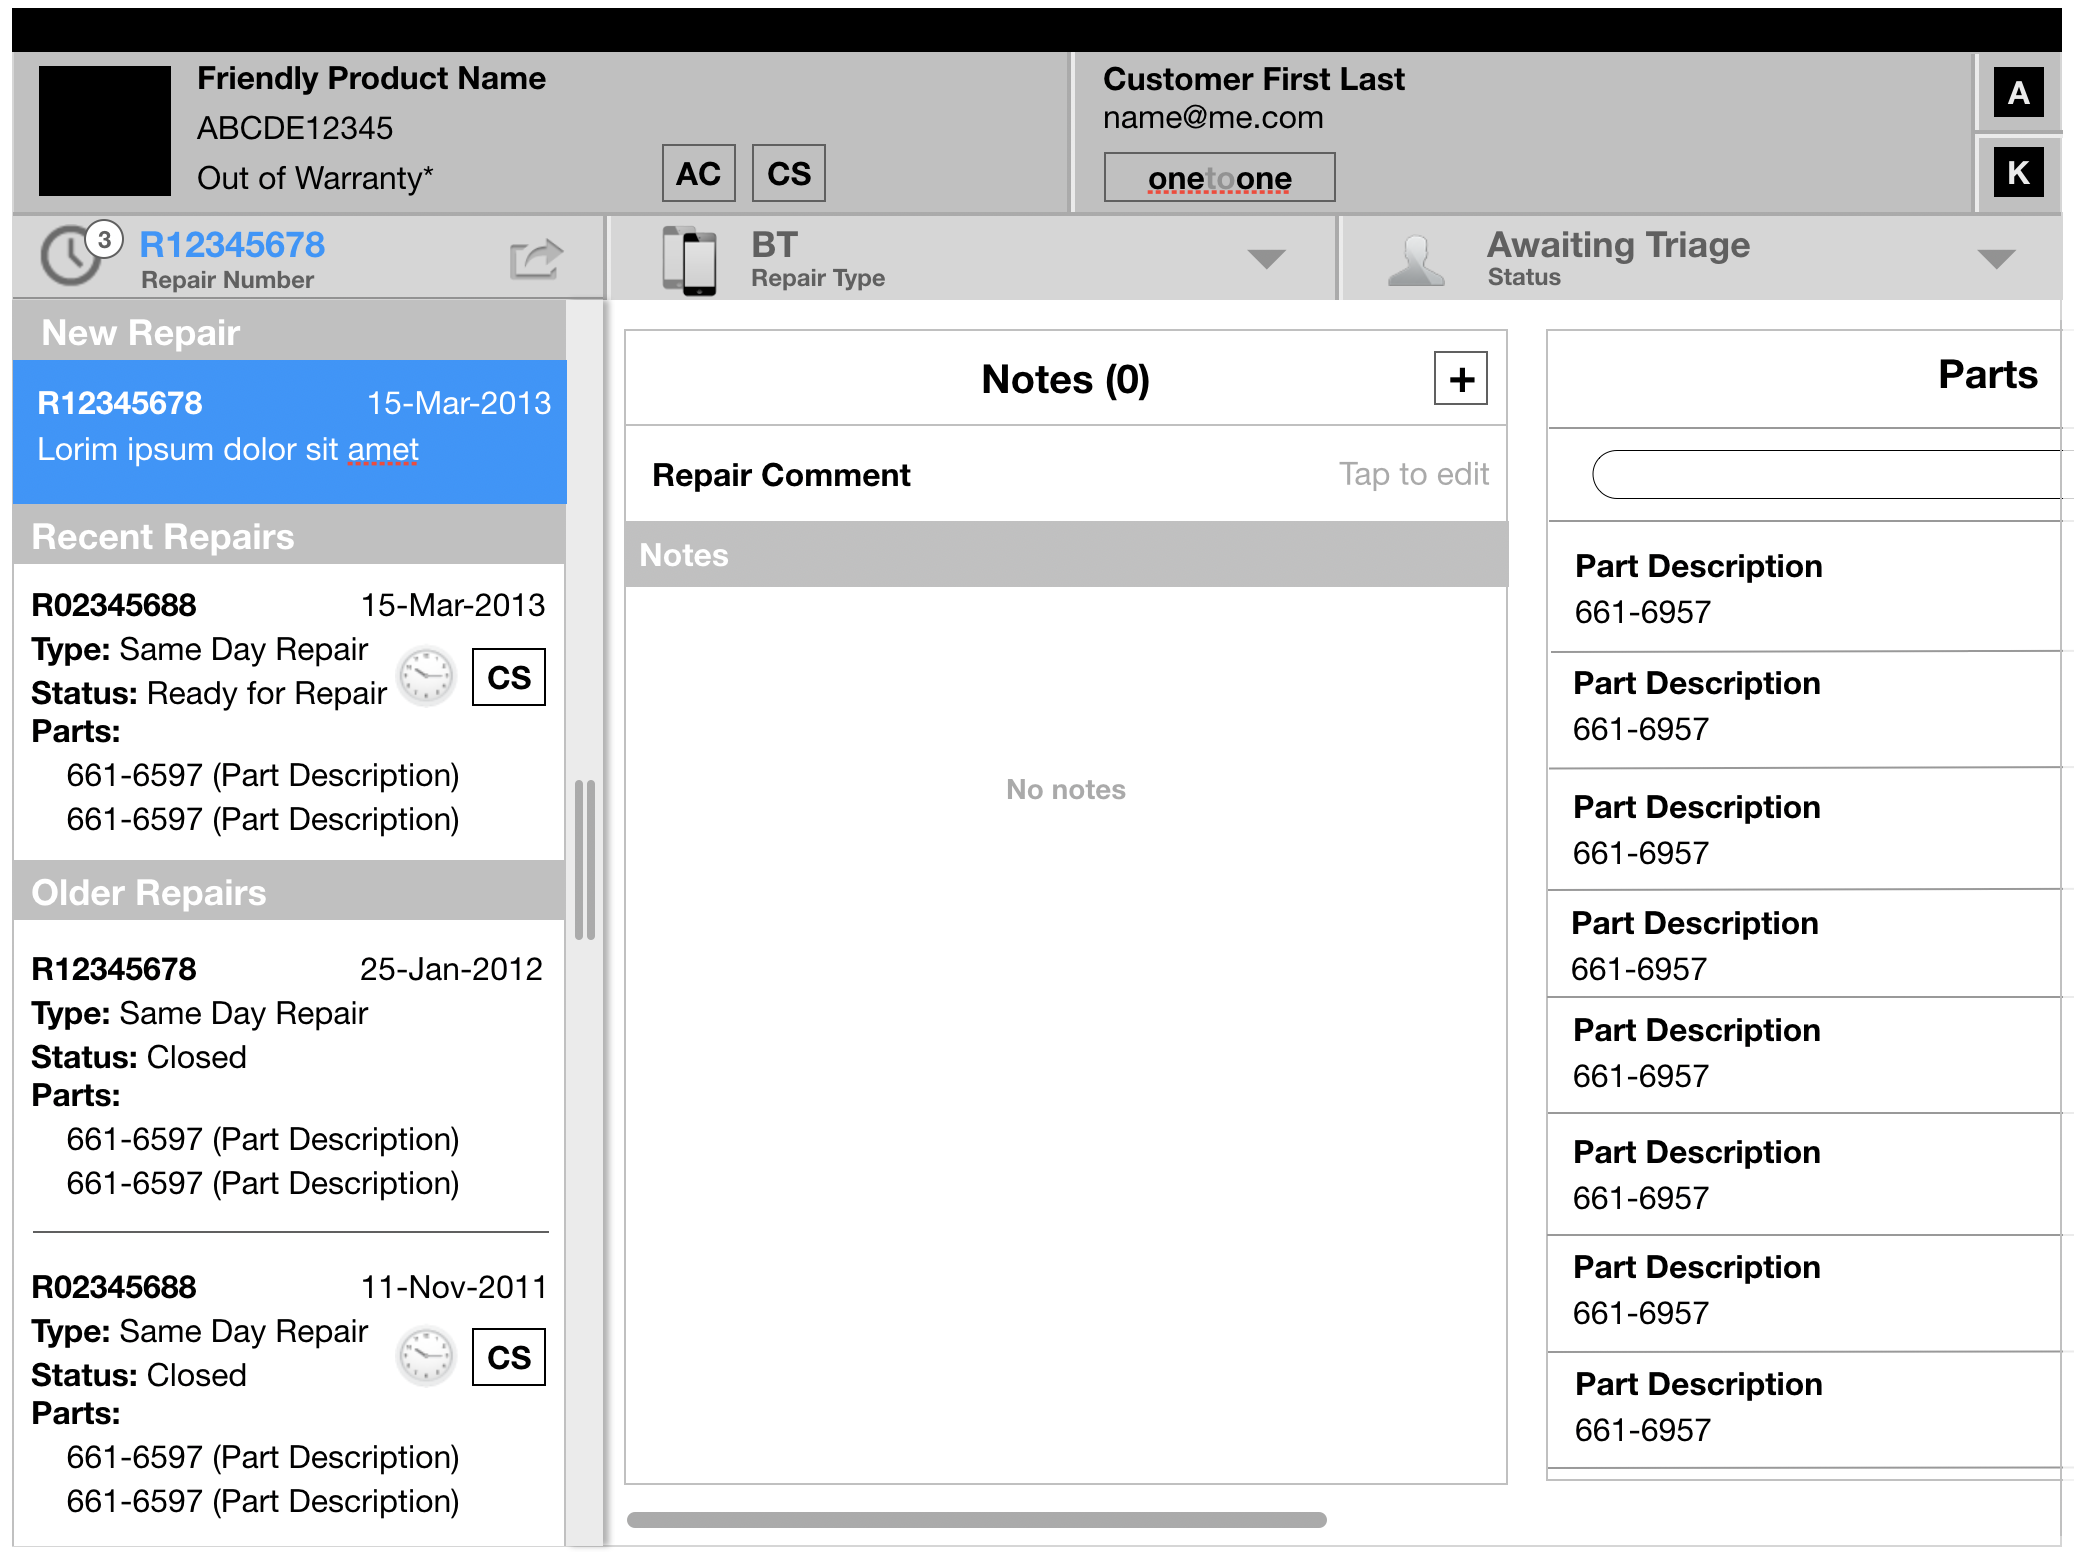Expand the Repair Type dropdown arrow
Viewport: 2074px width, 1564px height.
[x=1266, y=260]
